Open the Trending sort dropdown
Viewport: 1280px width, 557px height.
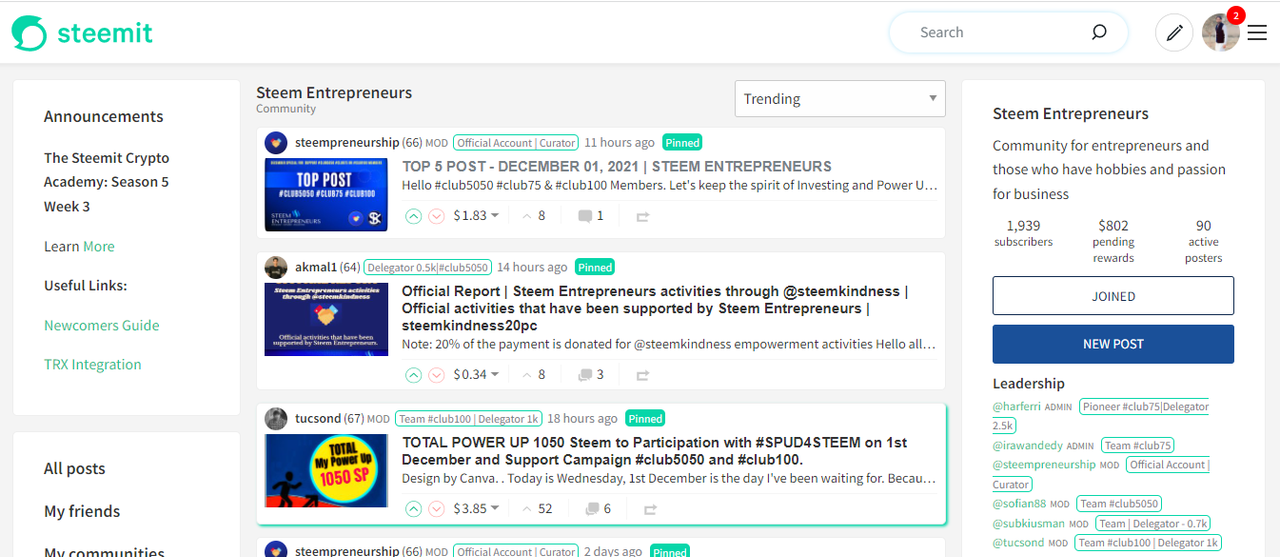pyautogui.click(x=840, y=99)
